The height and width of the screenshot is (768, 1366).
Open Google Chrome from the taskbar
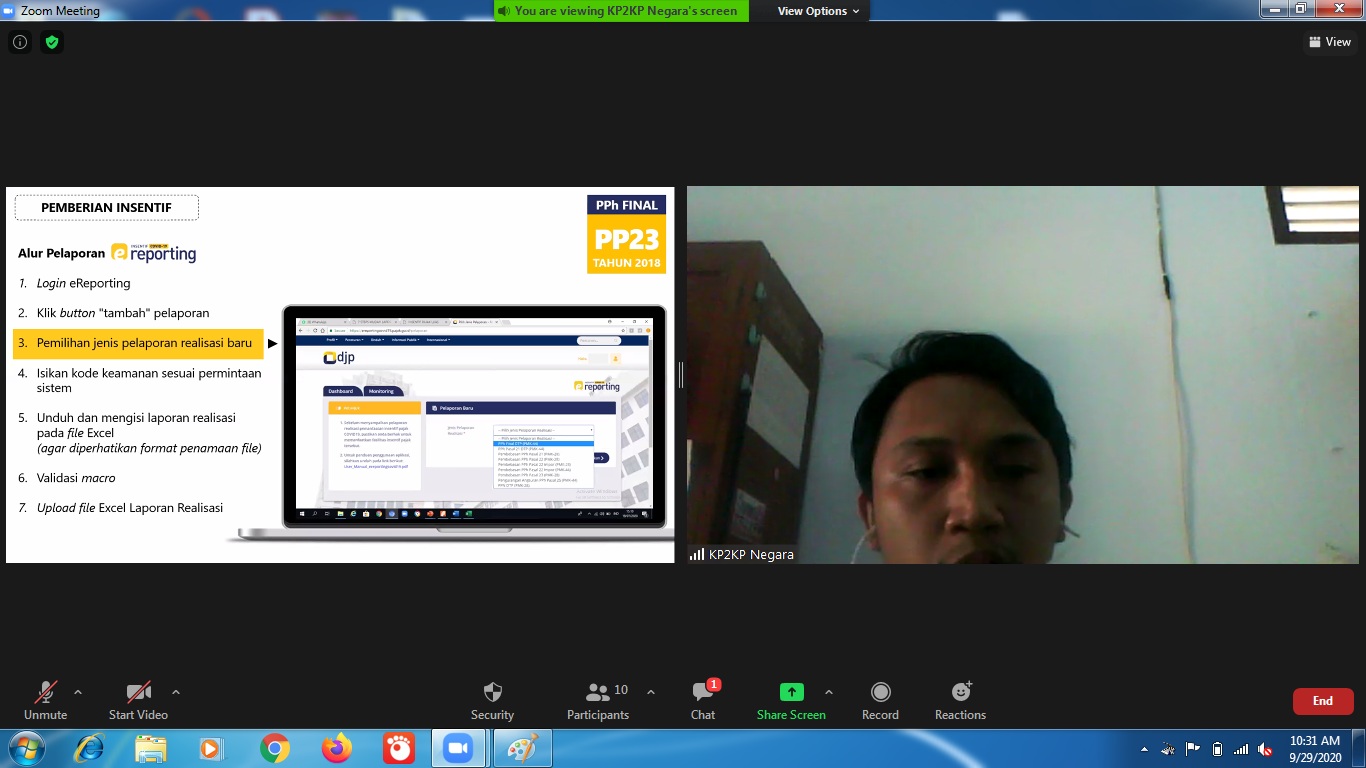[275, 748]
